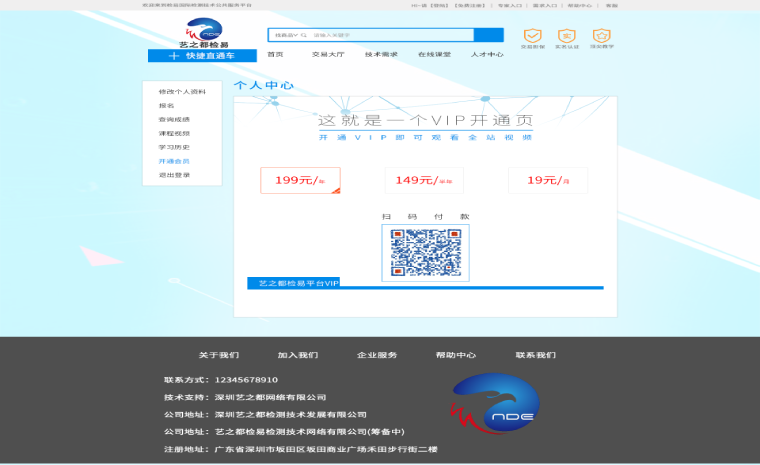Open the 专家入口 link
Screen dimensions: 760x465
pyautogui.click(x=510, y=5)
